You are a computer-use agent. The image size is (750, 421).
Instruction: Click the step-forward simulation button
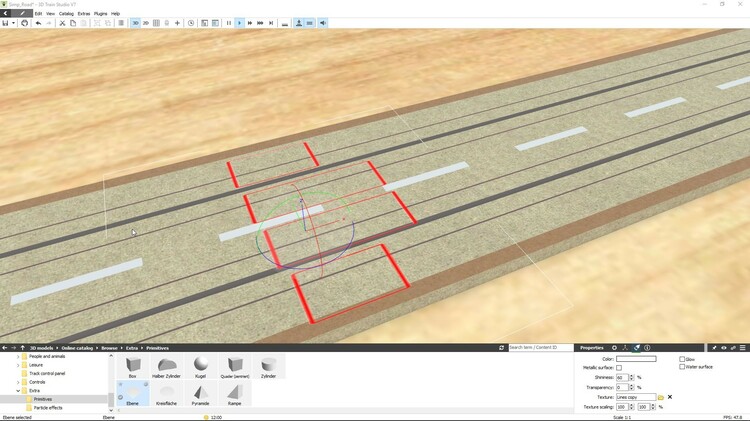[271, 23]
